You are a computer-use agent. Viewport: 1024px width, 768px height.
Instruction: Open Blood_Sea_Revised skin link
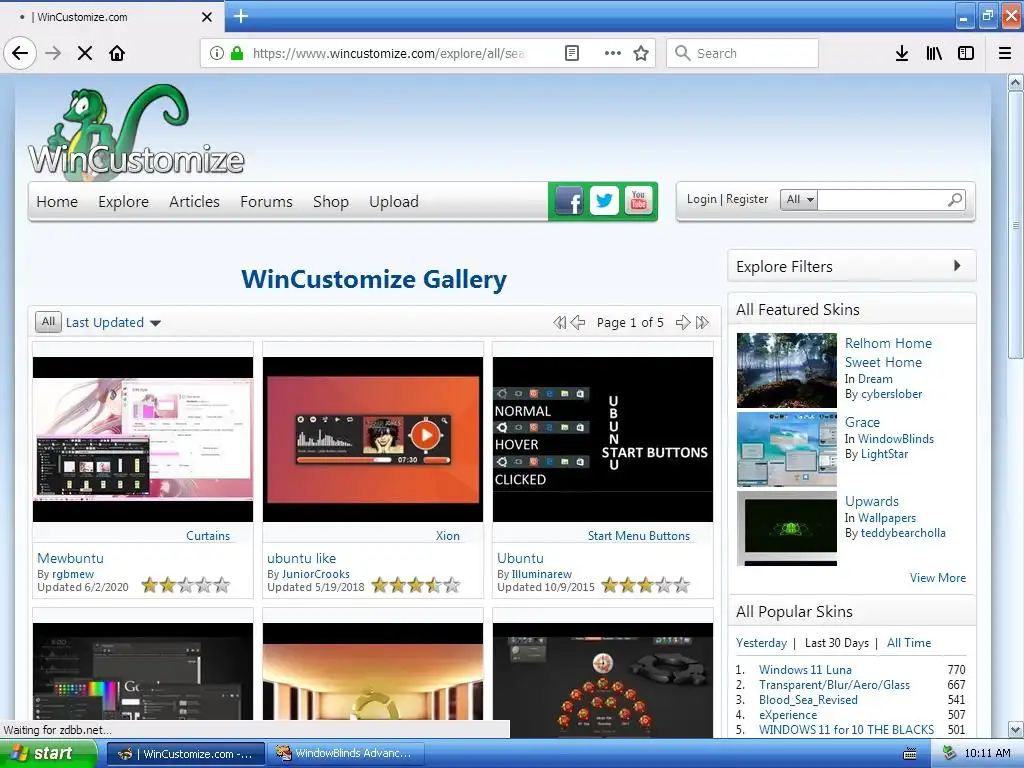(808, 699)
